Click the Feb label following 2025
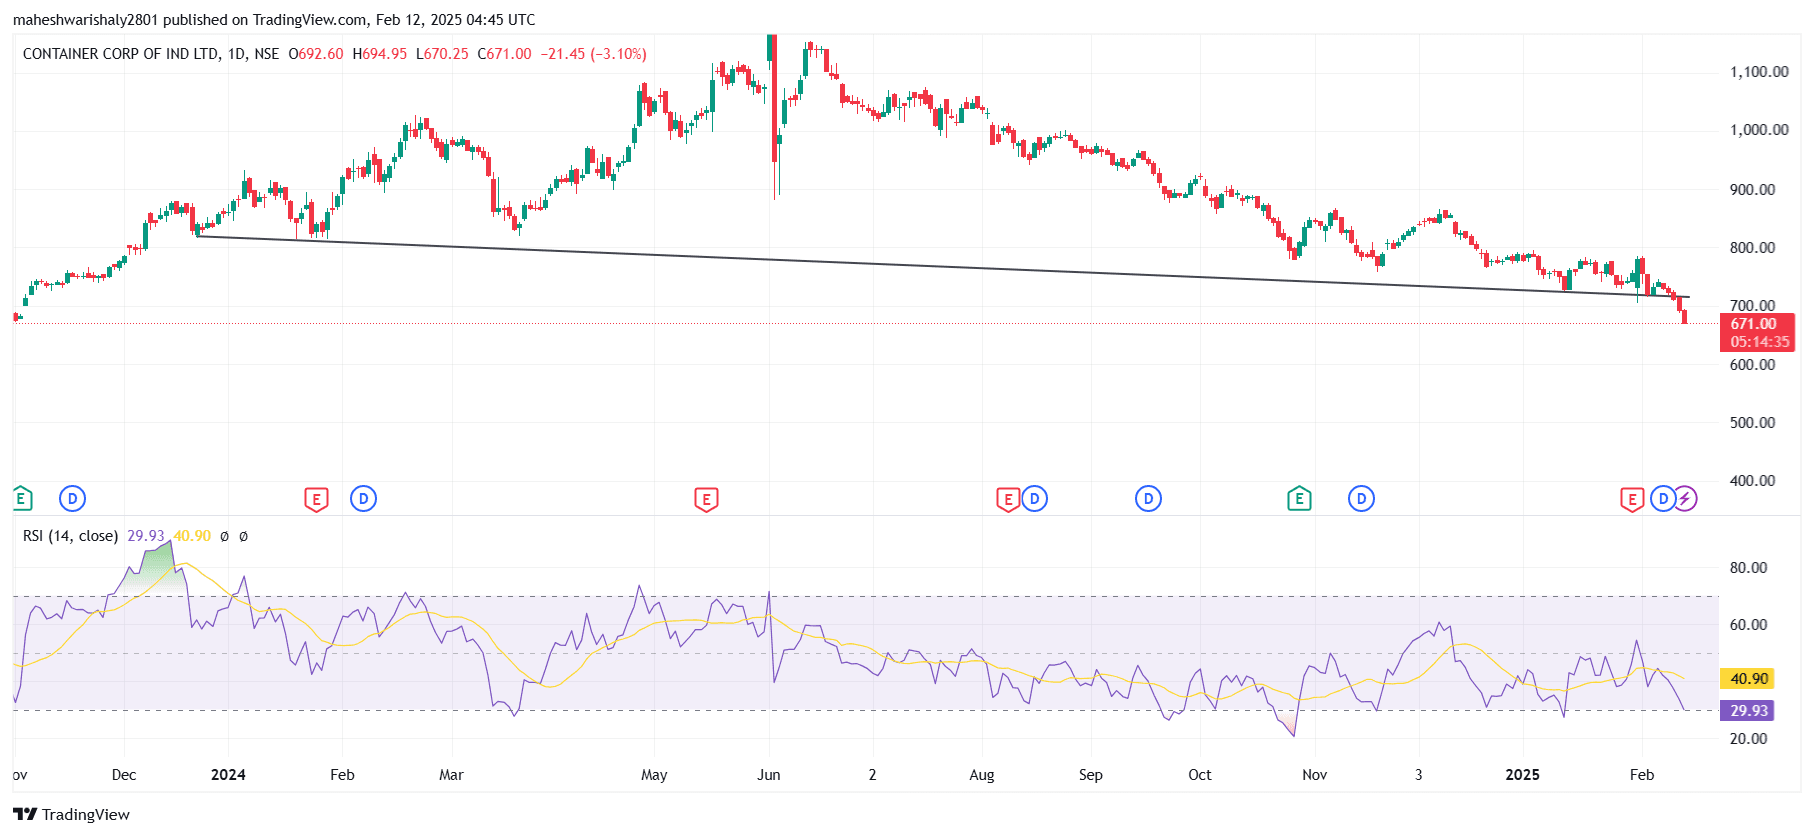Viewport: 1814px width, 836px height. pos(1641,775)
